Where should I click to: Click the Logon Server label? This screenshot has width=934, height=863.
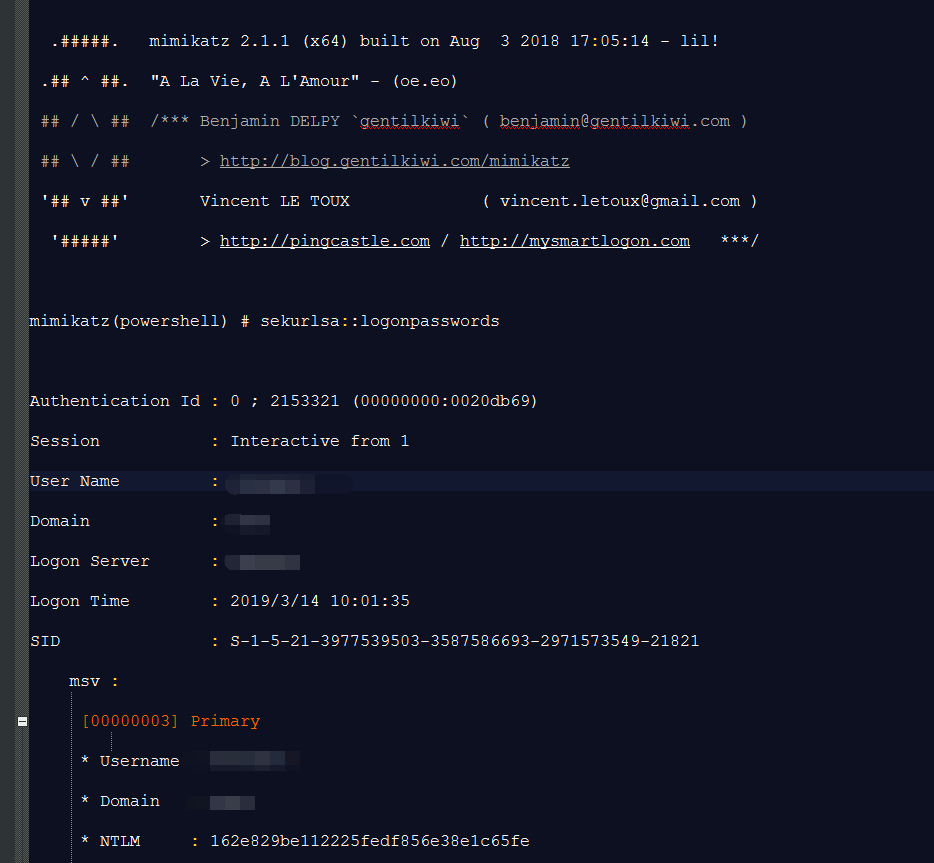[90, 562]
